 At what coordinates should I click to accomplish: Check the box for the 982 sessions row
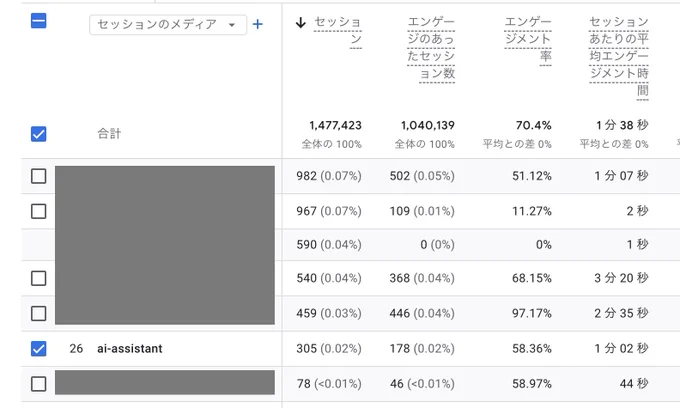(x=39, y=176)
